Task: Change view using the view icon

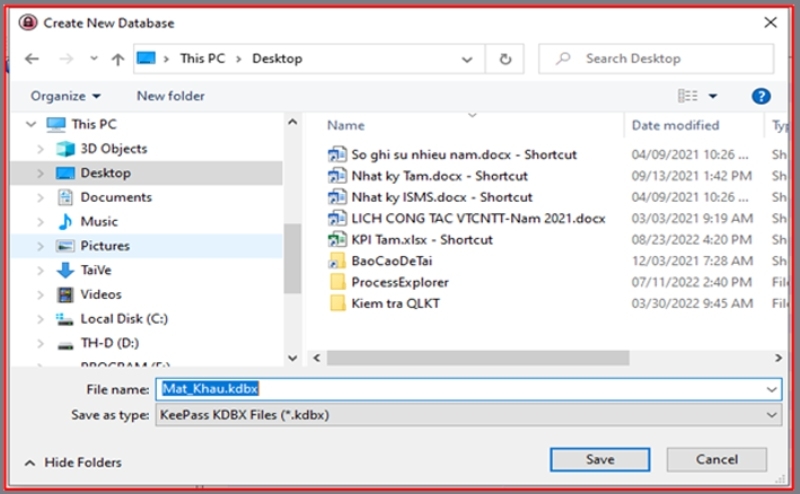Action: point(687,95)
